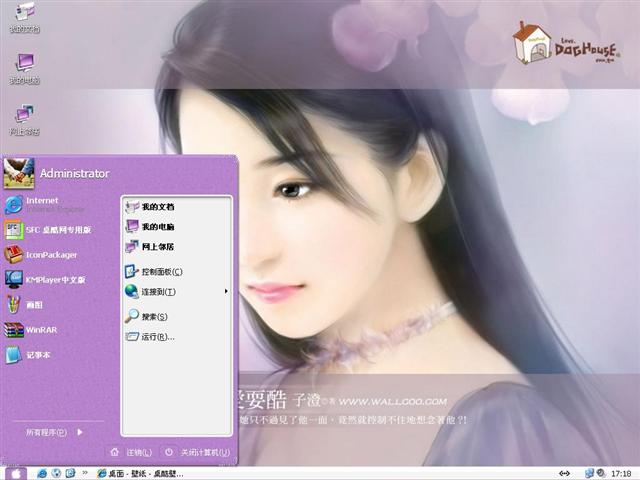Screen dimensions: 640x480
Task: Expand the 连接到(T) submenu arrow
Action: coord(226,291)
